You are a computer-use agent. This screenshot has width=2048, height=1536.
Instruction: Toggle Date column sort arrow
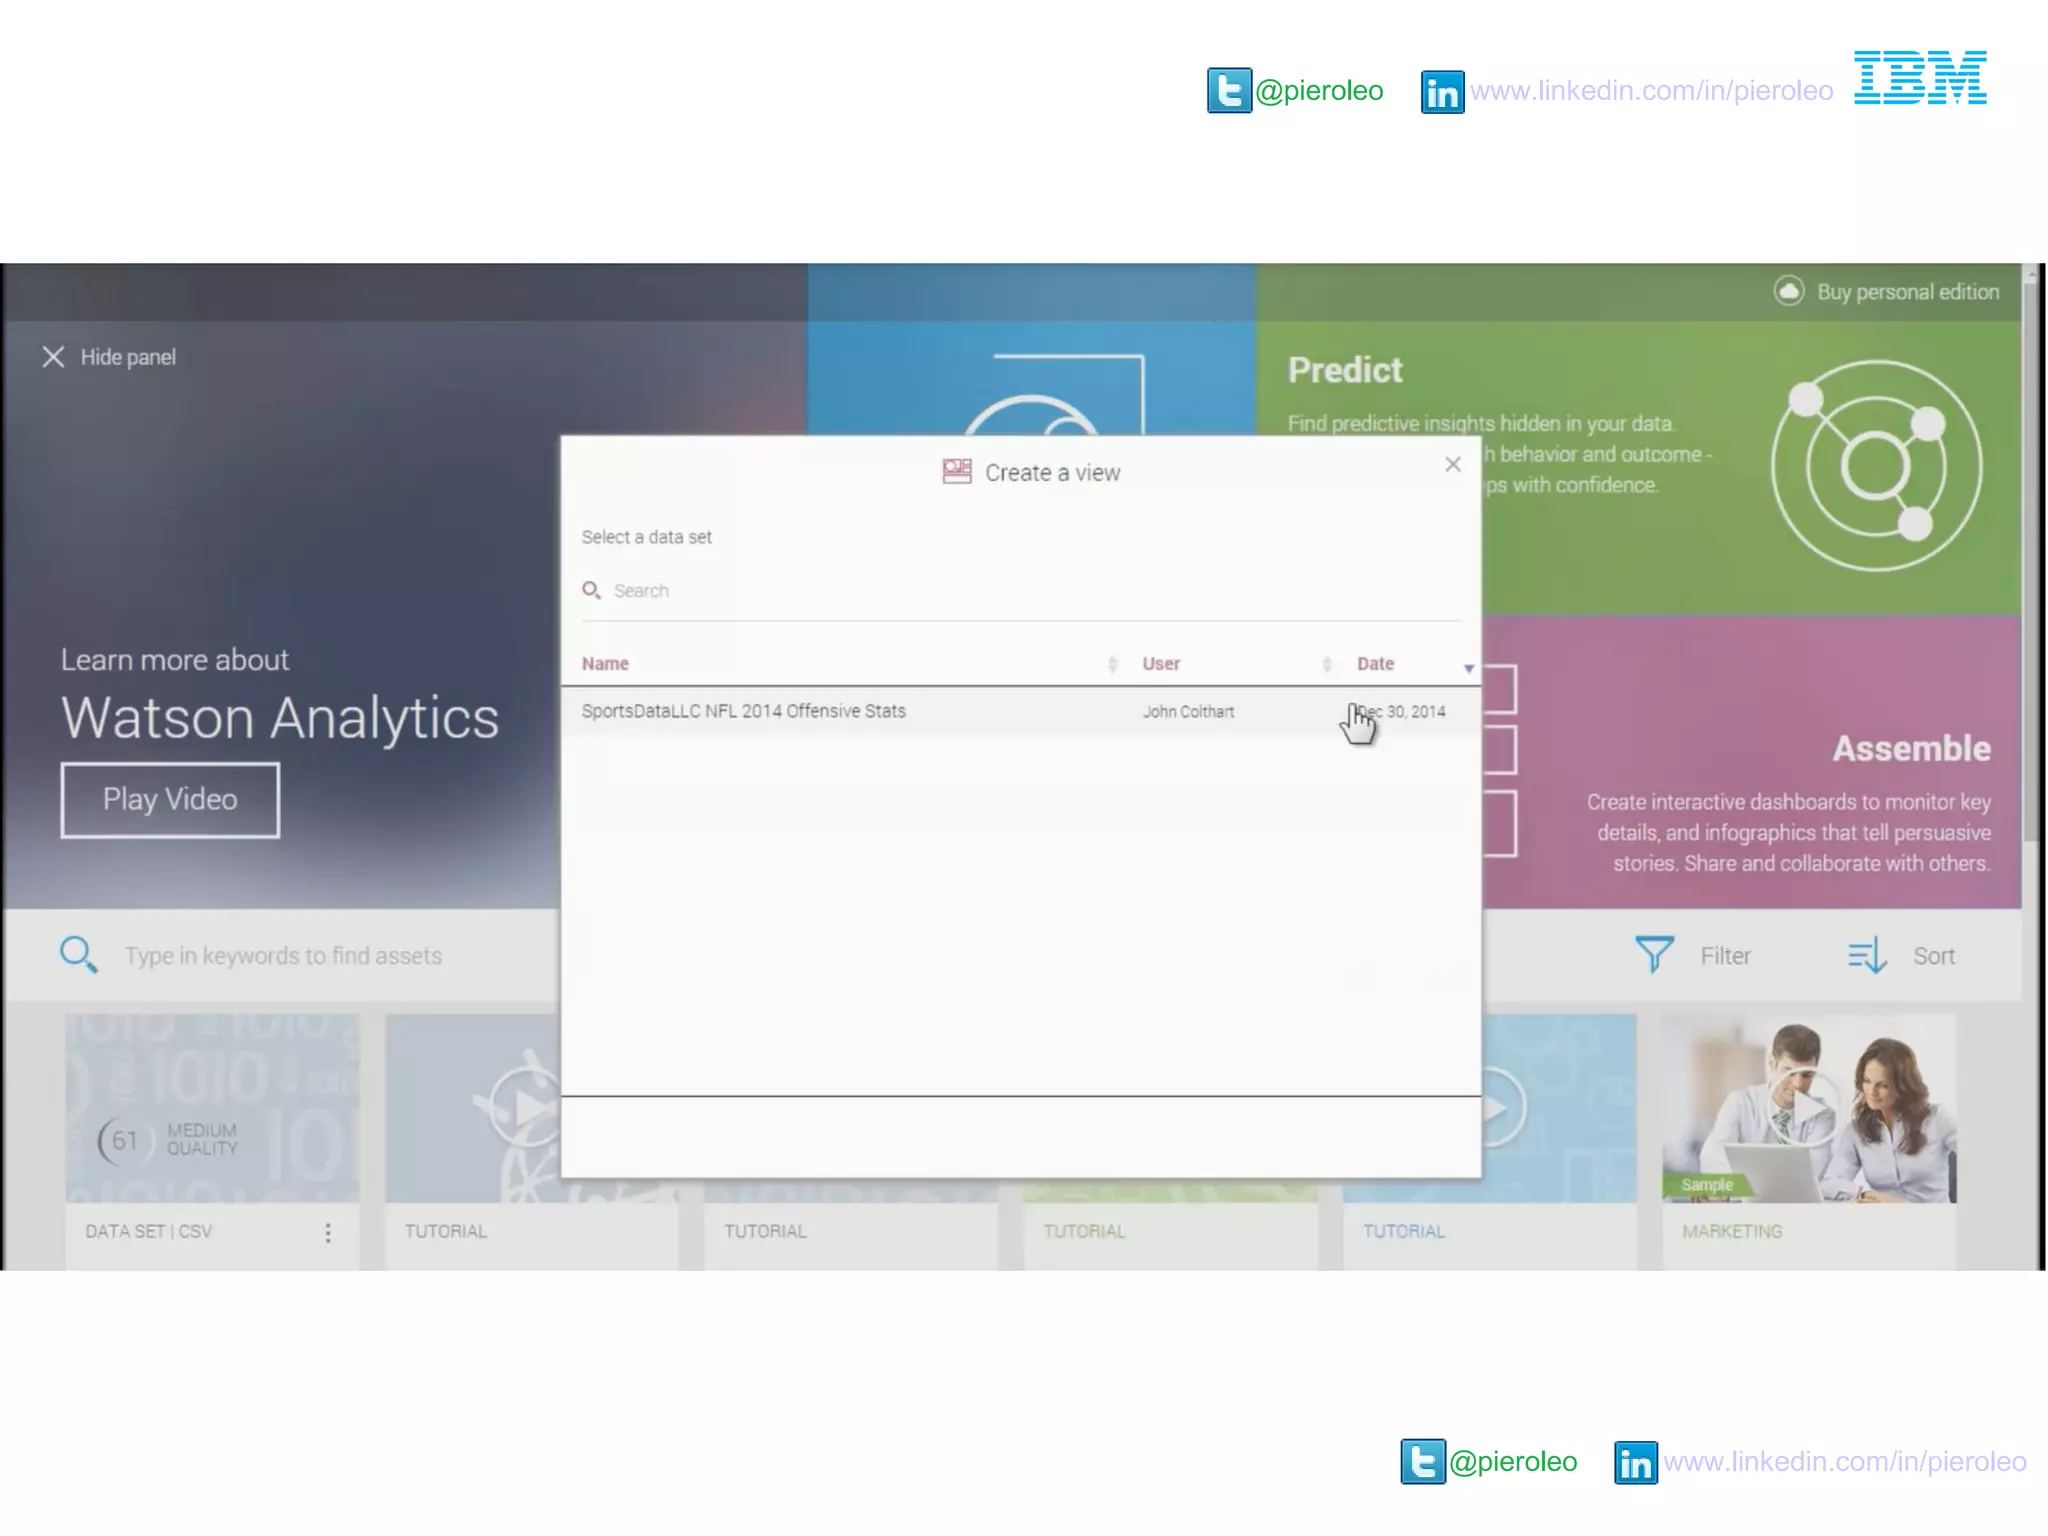tap(1468, 667)
